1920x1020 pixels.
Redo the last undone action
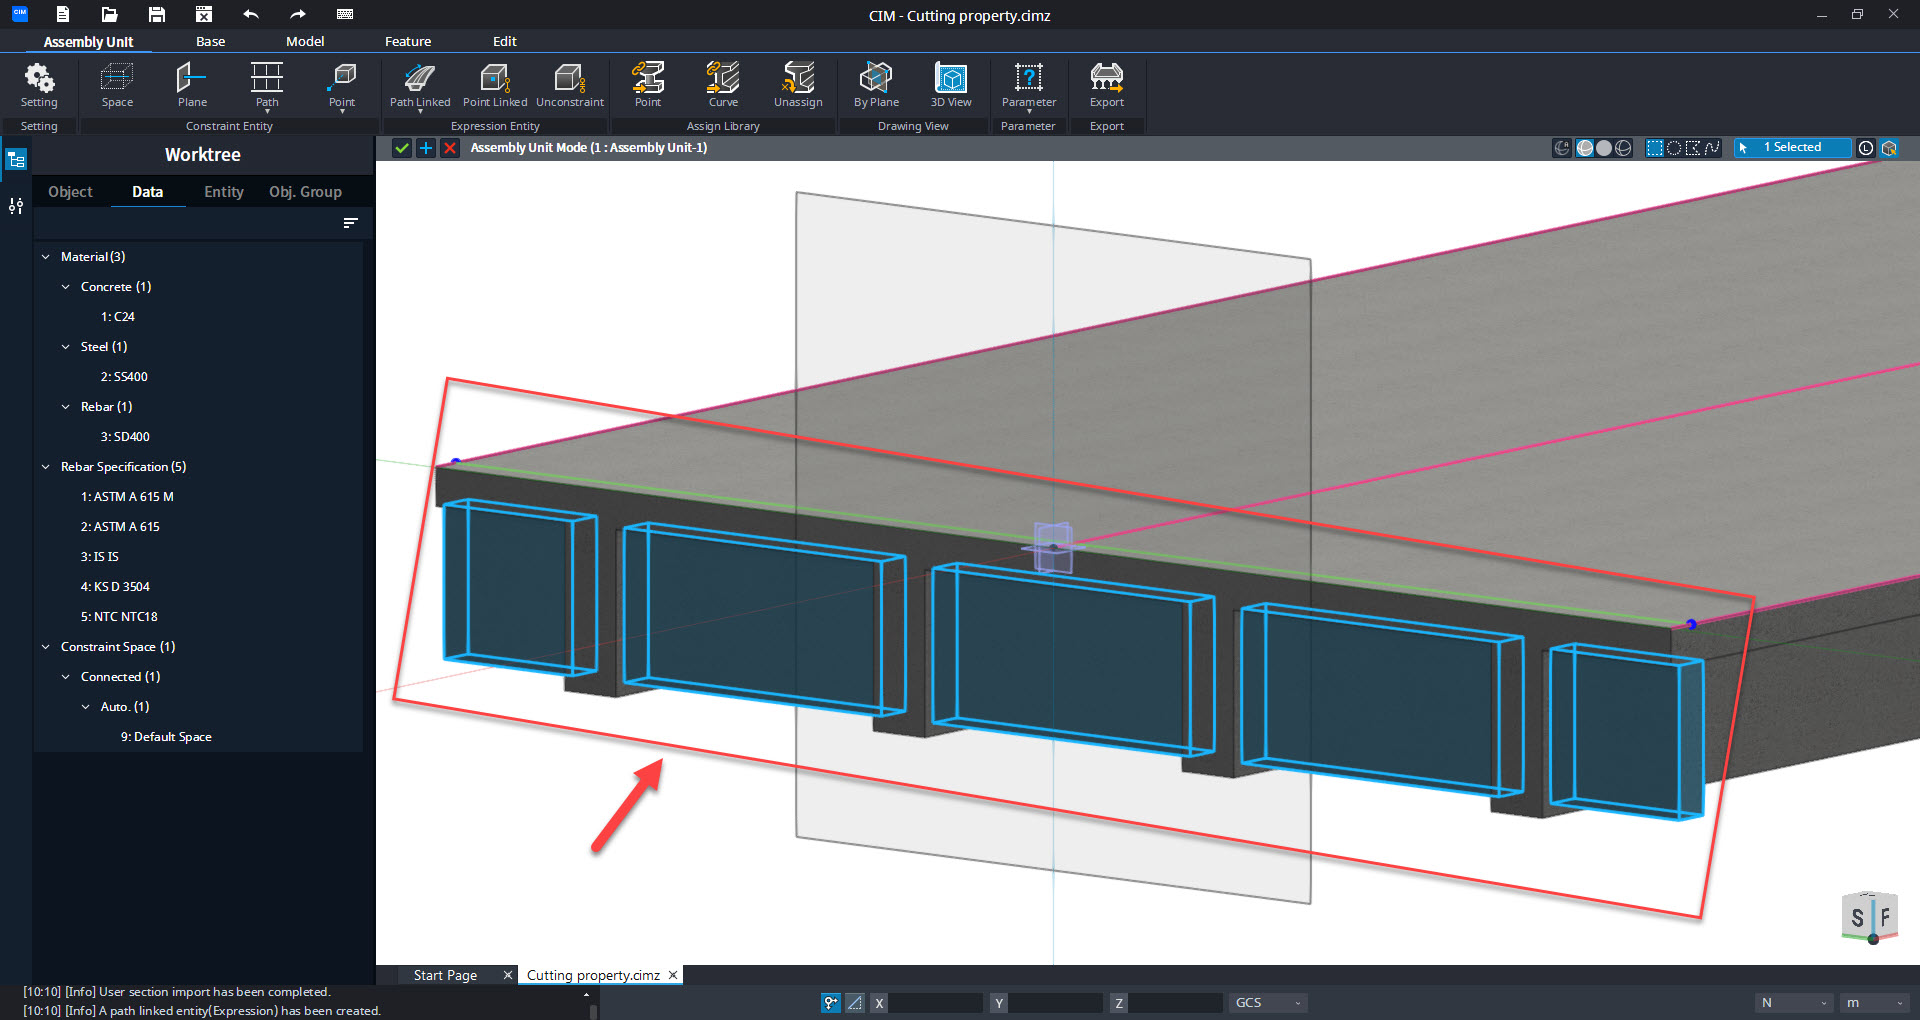click(298, 14)
